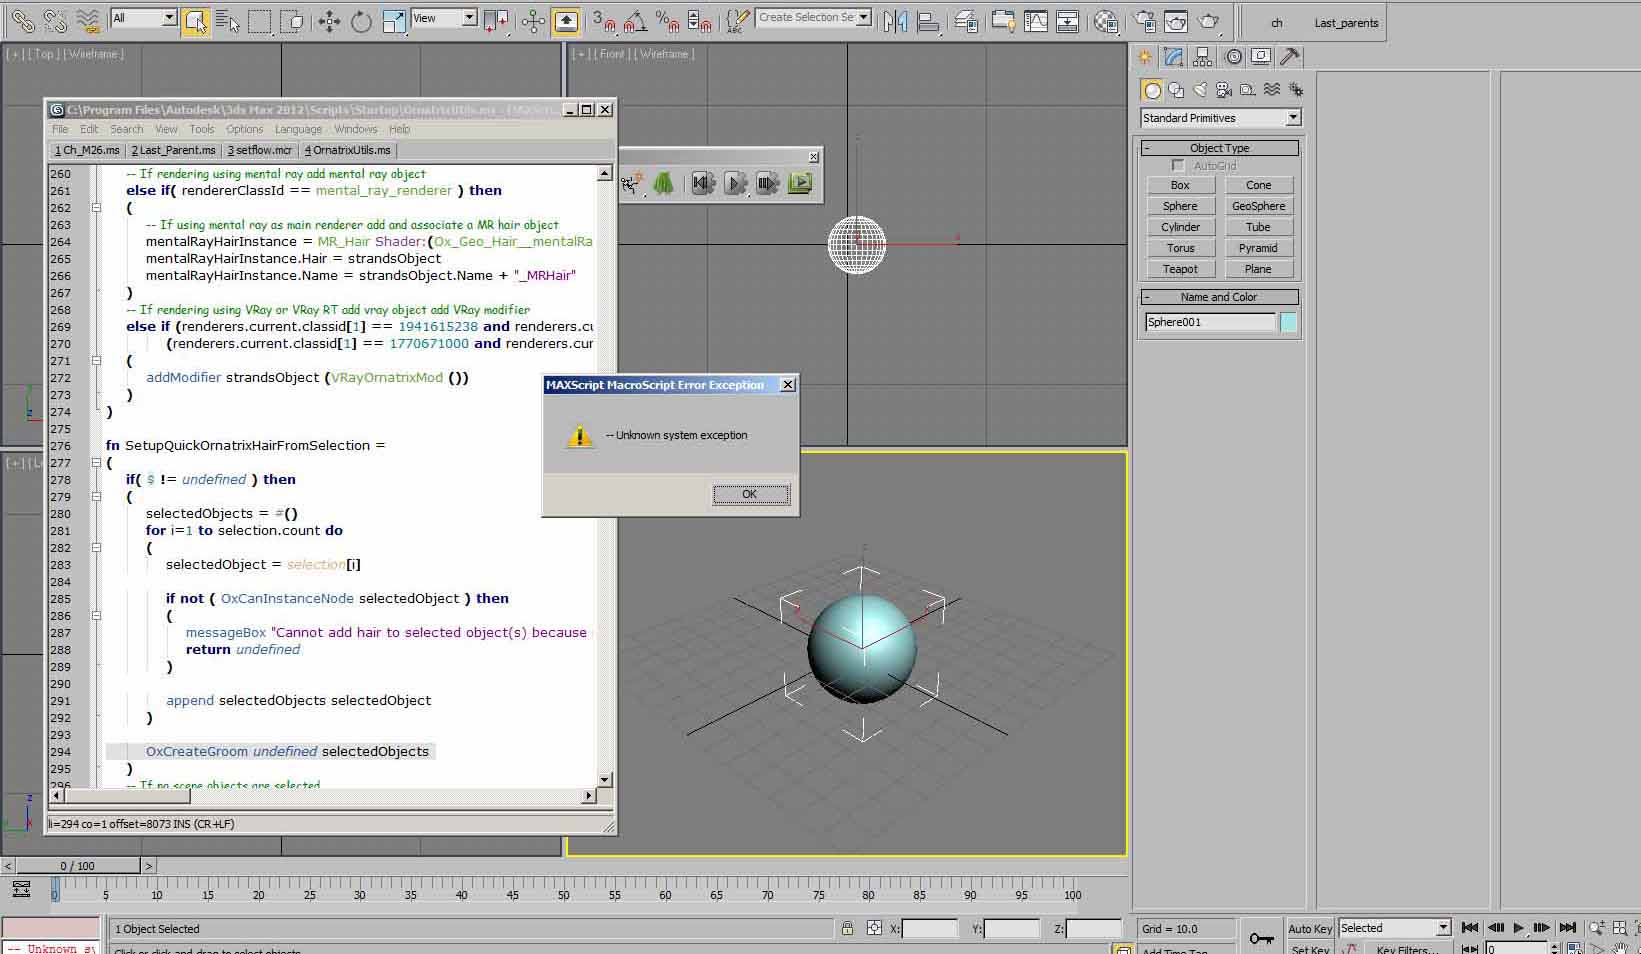Open the Modify panel tab
Screen dimensions: 1641x954
(x=1174, y=57)
